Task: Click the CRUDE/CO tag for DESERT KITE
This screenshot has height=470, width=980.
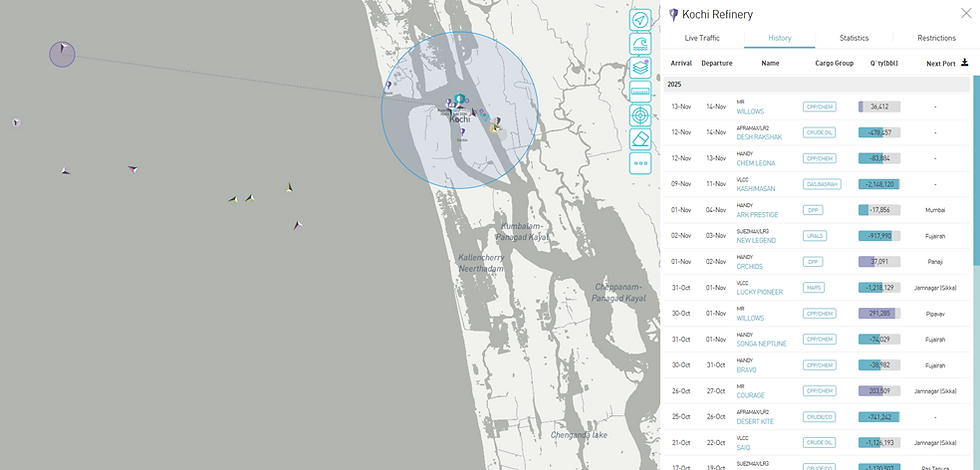Action: click(819, 417)
